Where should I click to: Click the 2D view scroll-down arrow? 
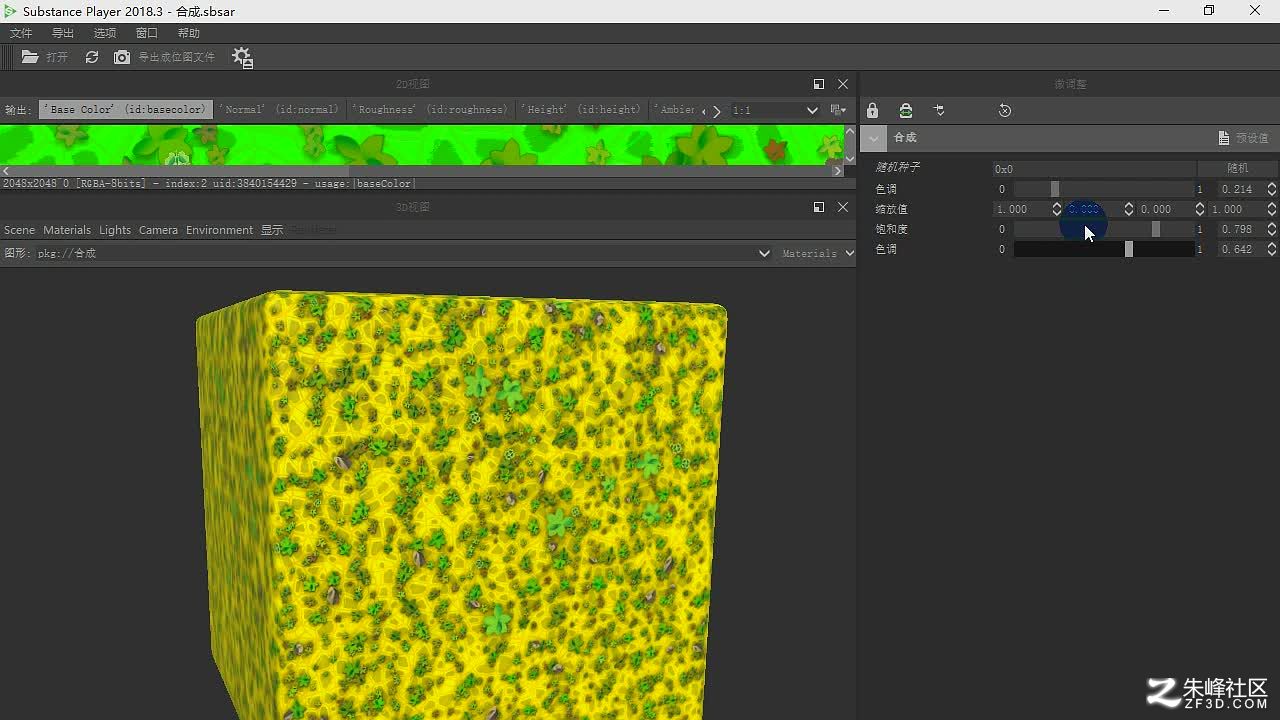pos(850,158)
